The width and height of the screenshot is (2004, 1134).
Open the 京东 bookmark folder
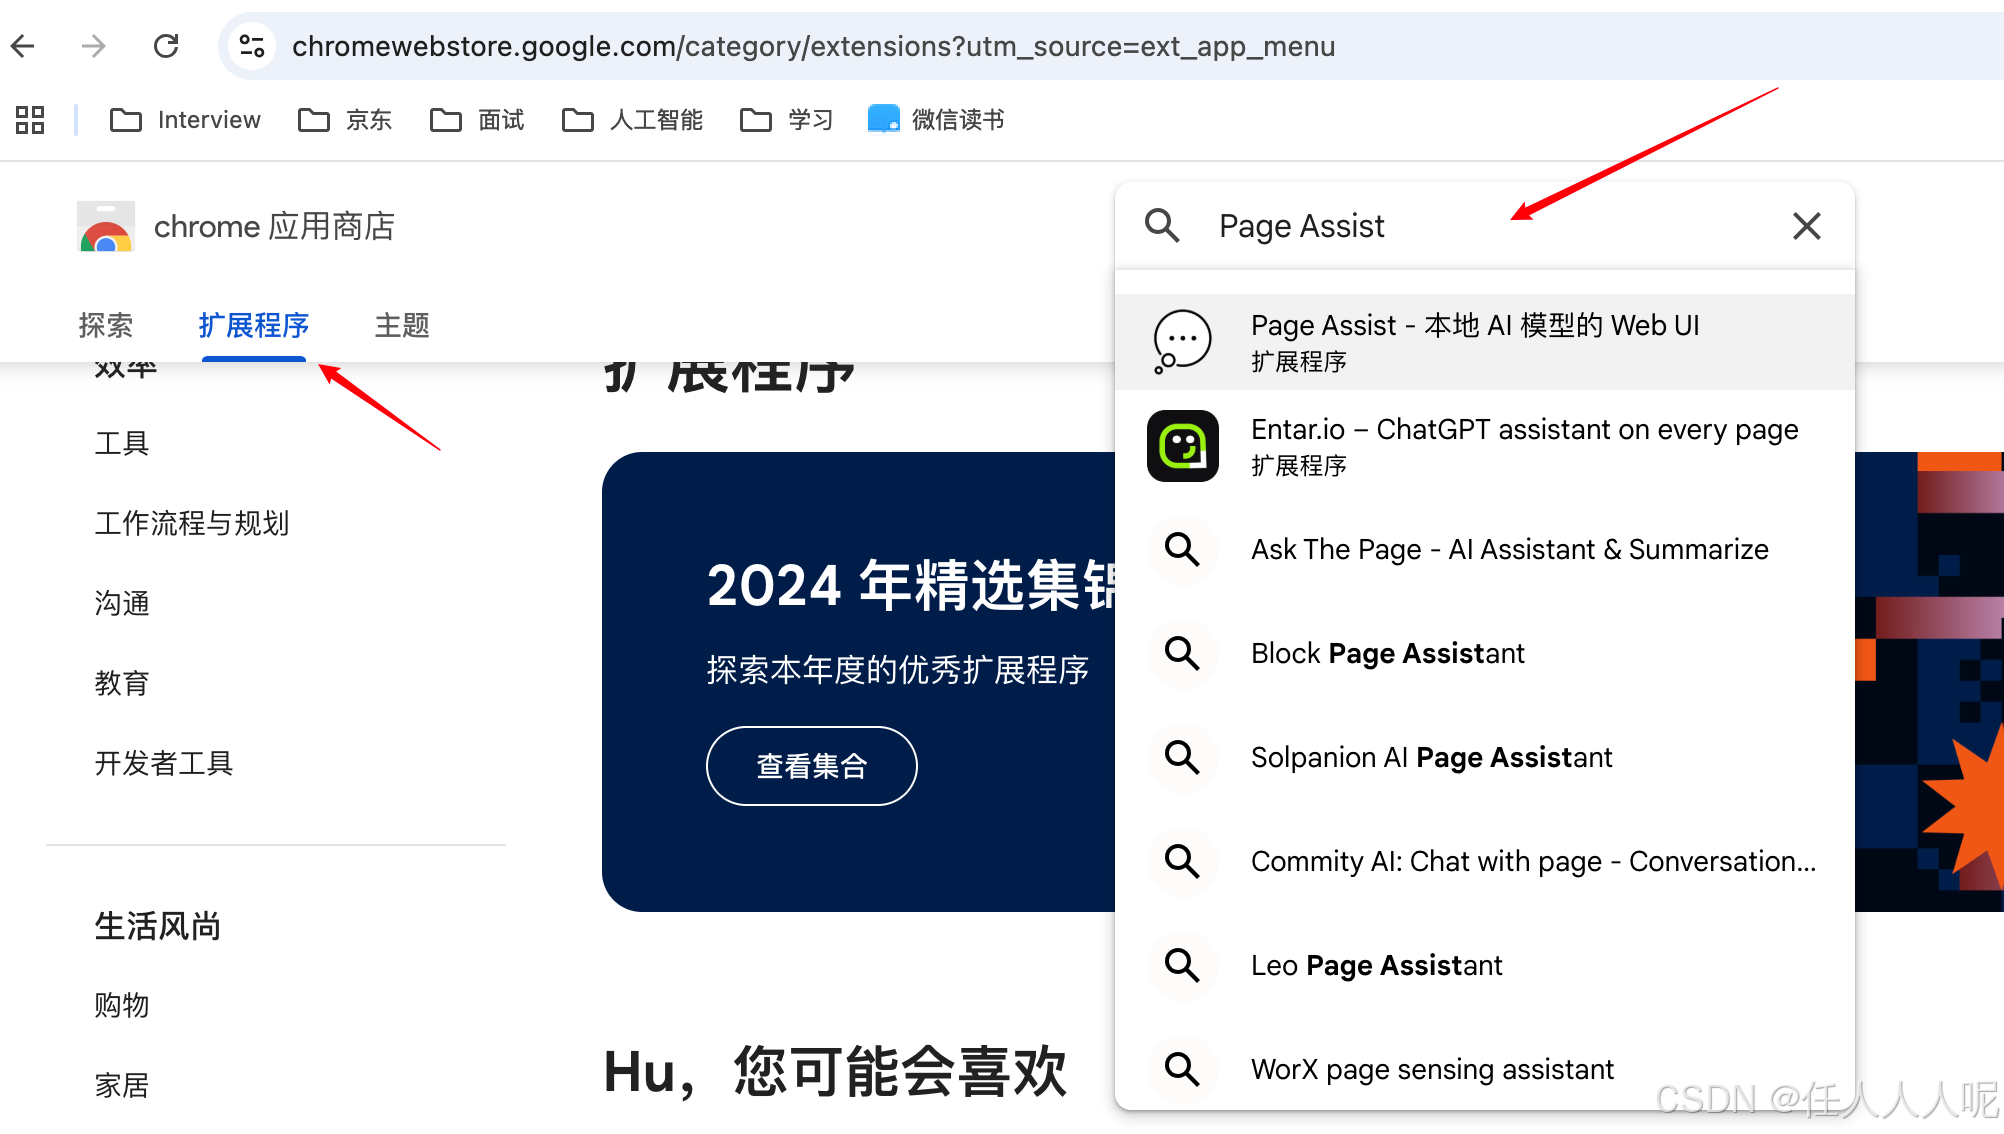point(345,120)
